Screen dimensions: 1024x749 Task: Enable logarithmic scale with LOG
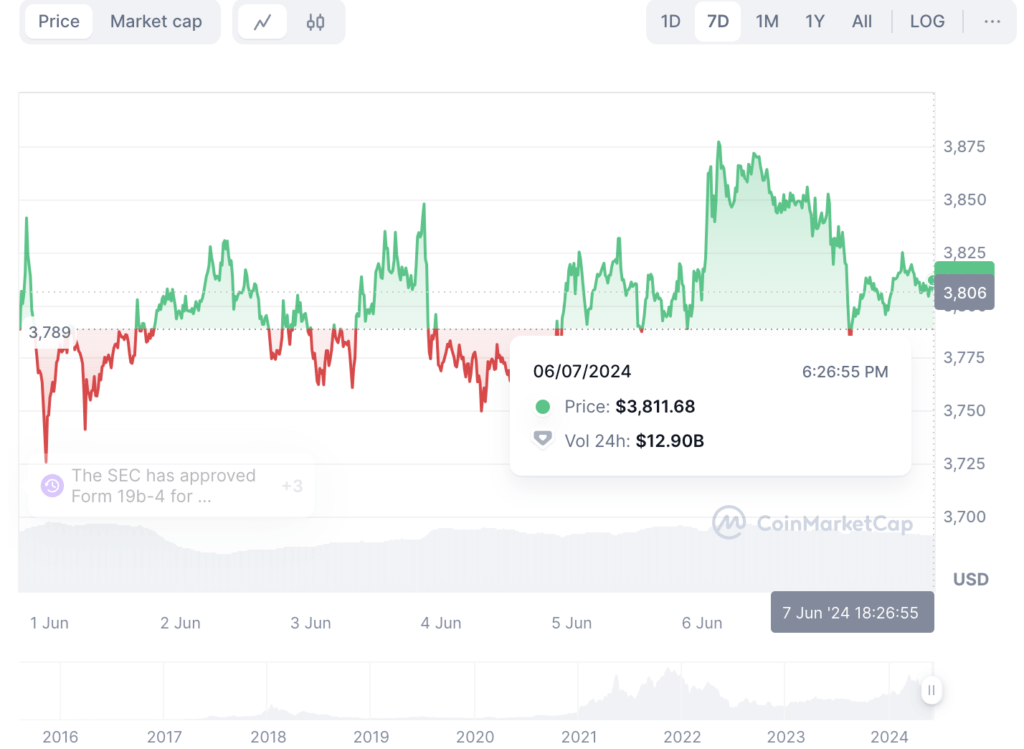(927, 21)
